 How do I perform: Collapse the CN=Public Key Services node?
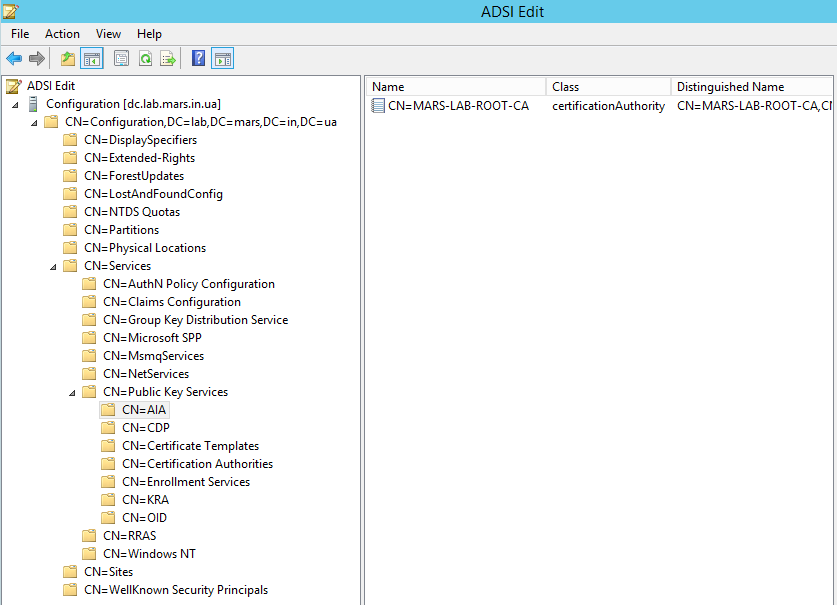tap(72, 392)
